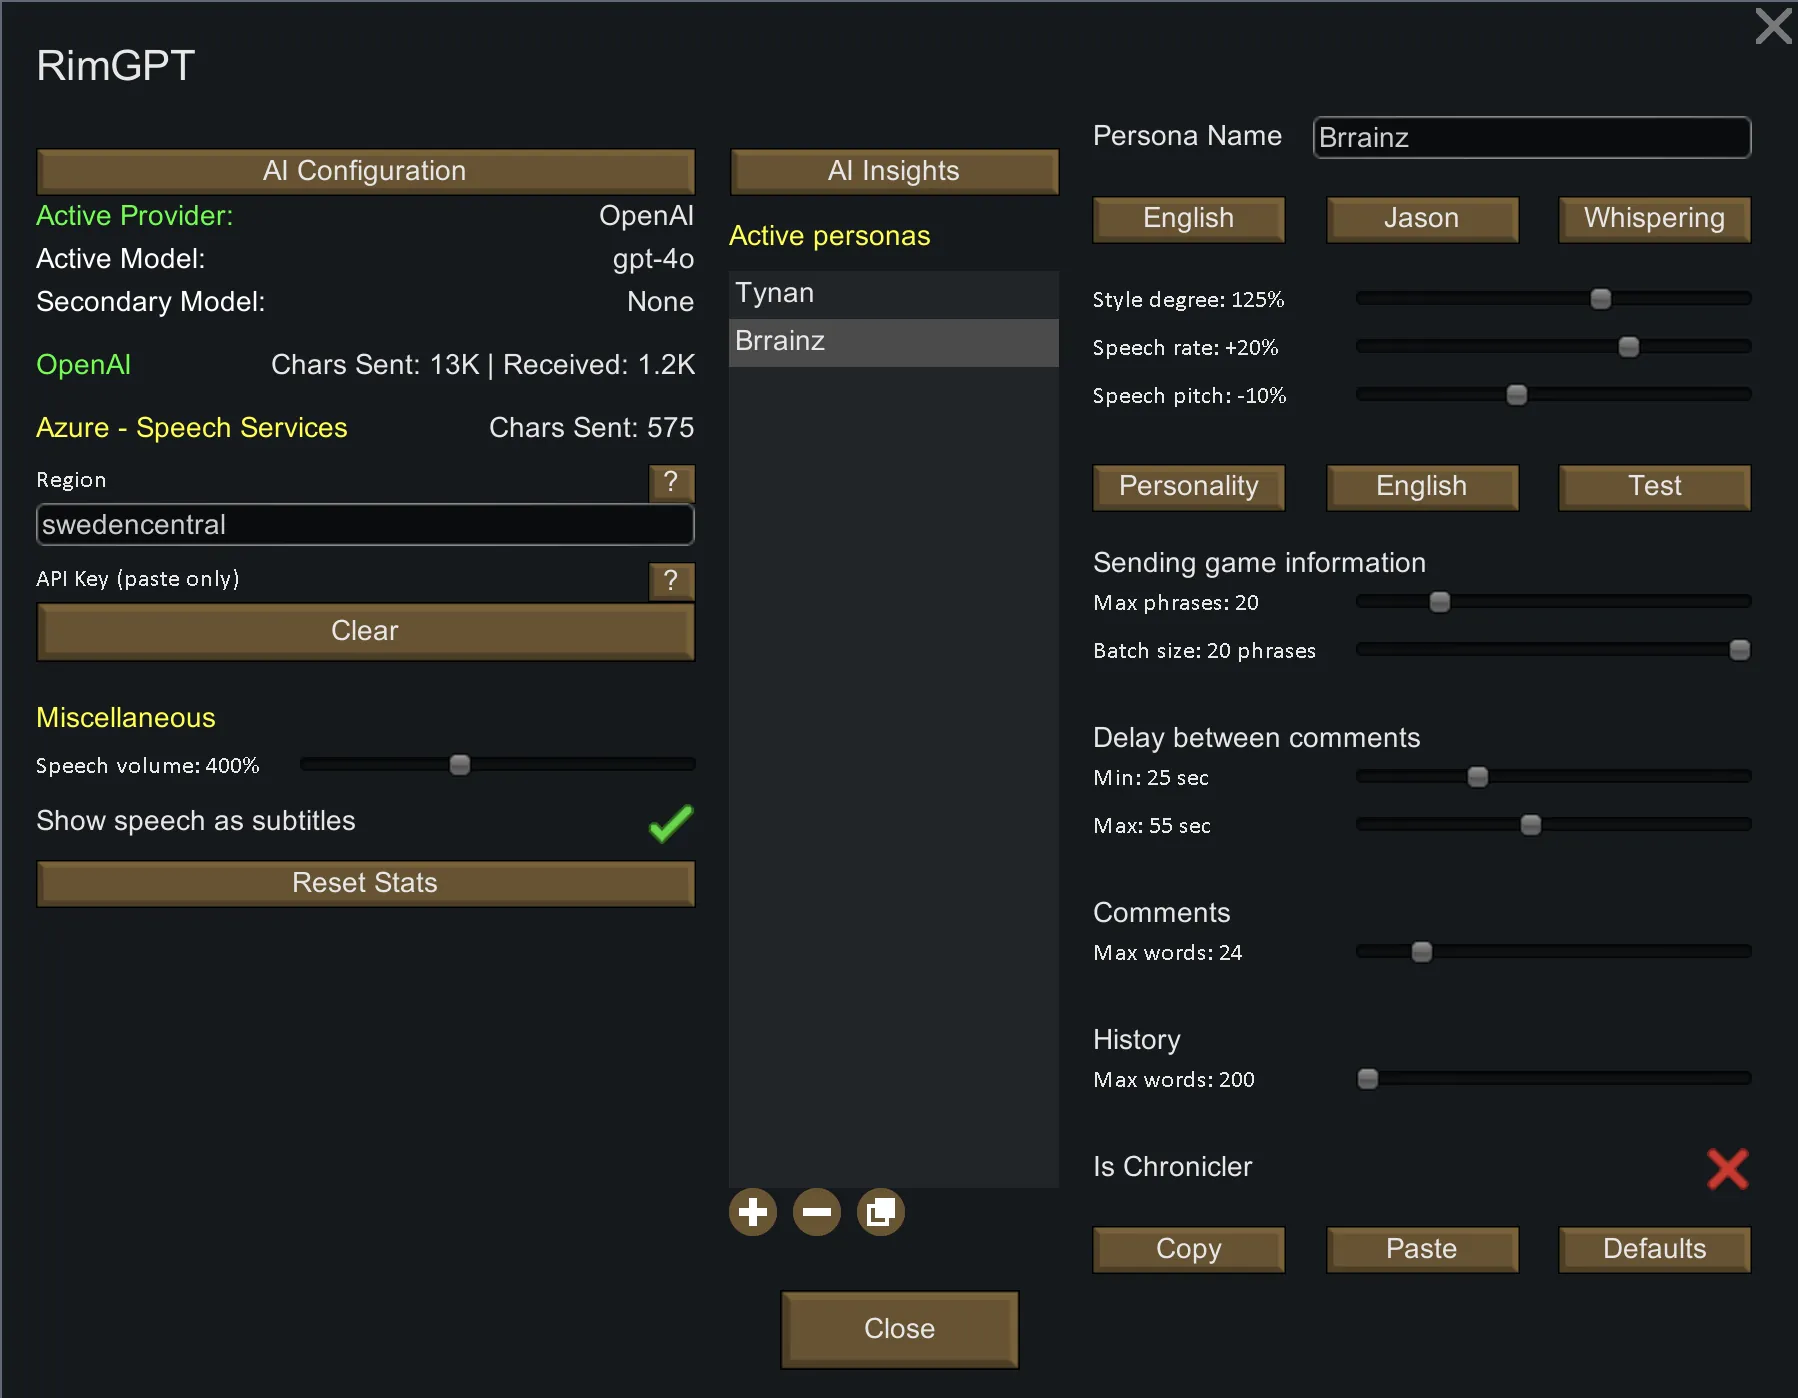1798x1398 pixels.
Task: Click the remove persona minus icon
Action: (817, 1212)
